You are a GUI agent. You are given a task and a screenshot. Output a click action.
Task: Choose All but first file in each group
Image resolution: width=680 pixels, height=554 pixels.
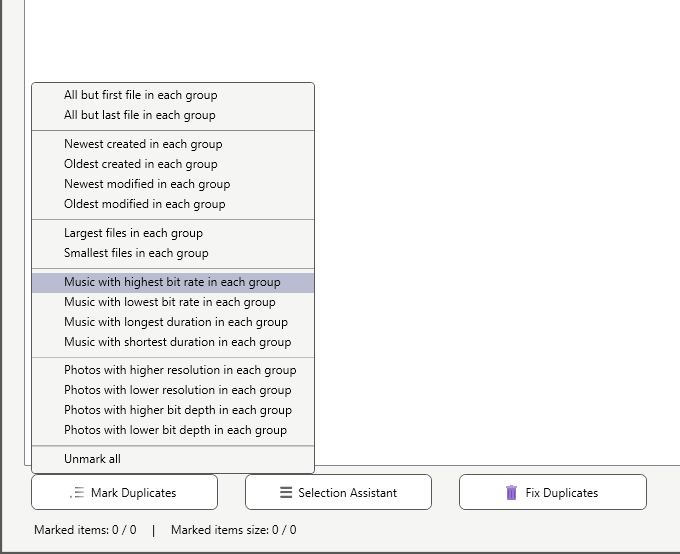click(173, 95)
